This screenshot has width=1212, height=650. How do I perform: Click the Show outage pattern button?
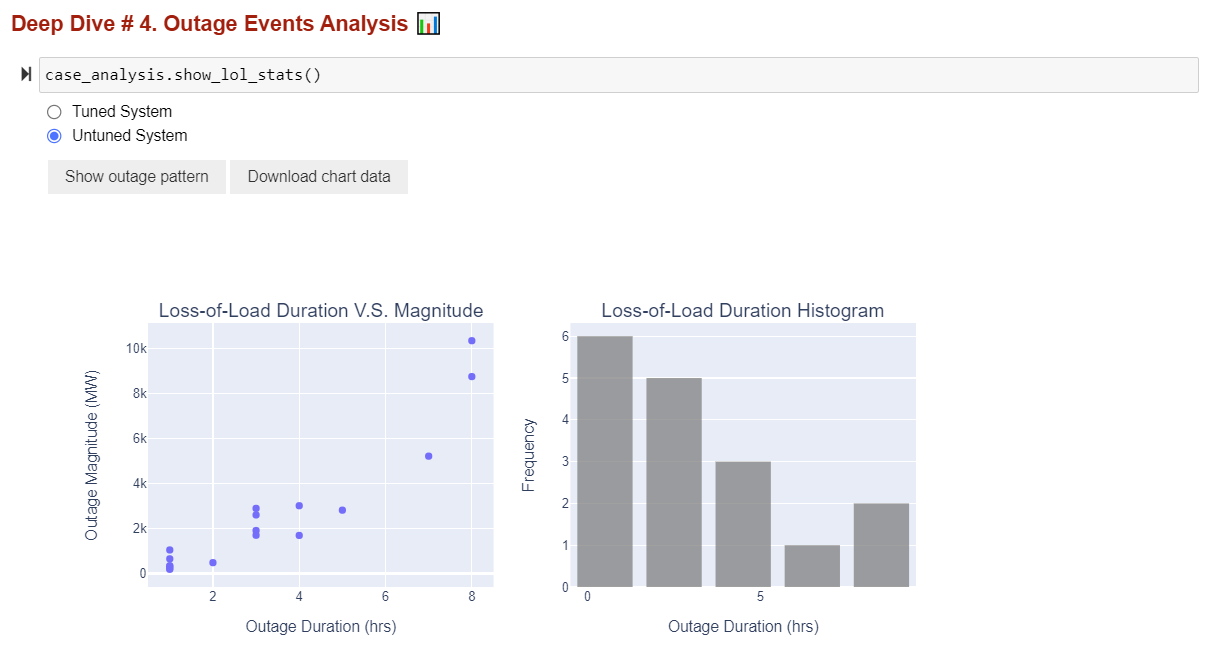click(x=137, y=177)
